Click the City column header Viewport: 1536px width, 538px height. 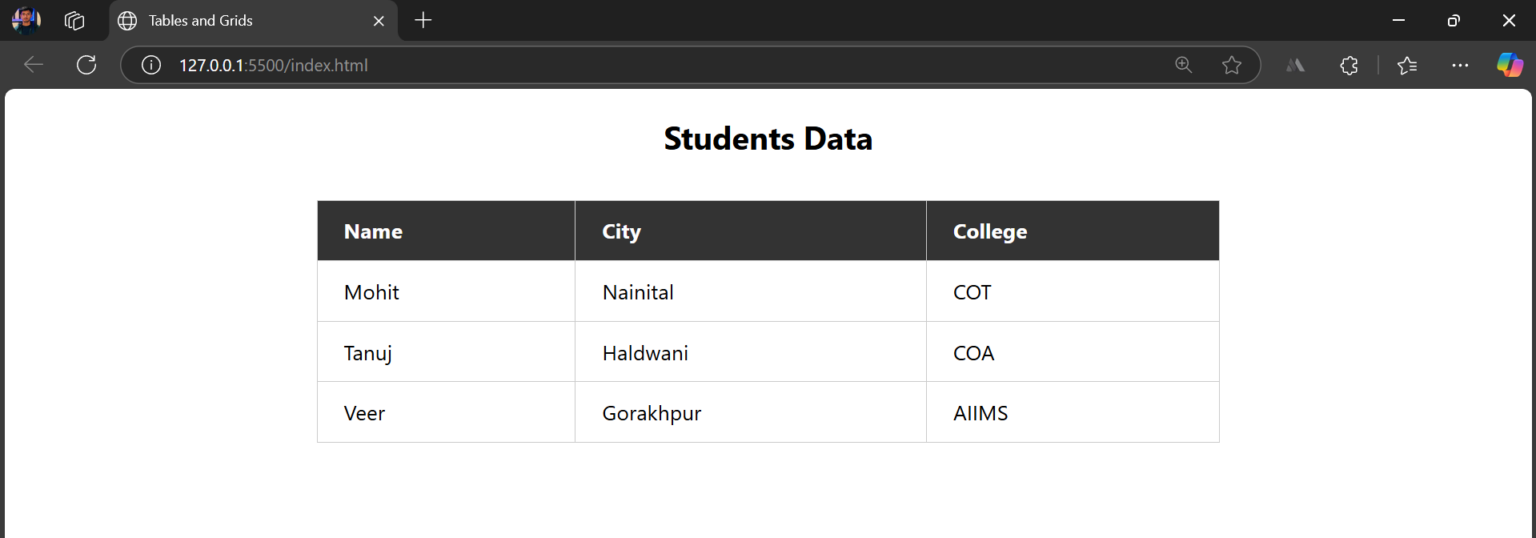pos(621,231)
